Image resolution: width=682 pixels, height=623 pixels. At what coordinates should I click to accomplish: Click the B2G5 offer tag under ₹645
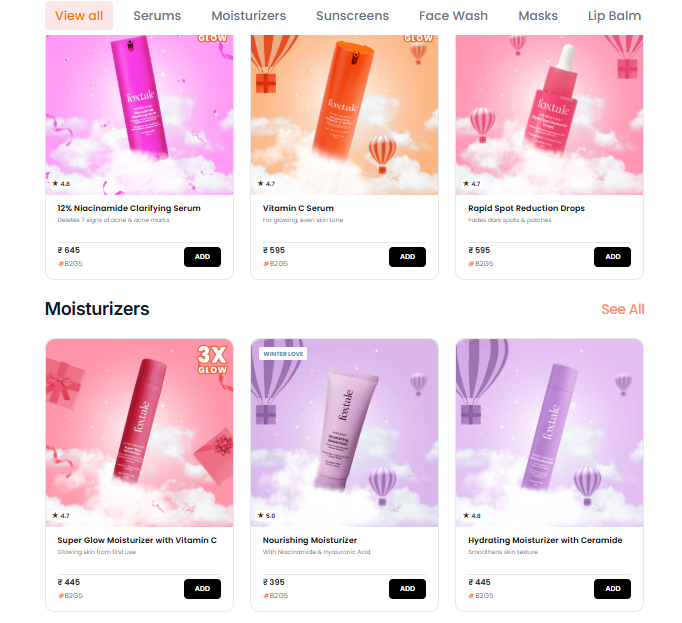pyautogui.click(x=70, y=264)
